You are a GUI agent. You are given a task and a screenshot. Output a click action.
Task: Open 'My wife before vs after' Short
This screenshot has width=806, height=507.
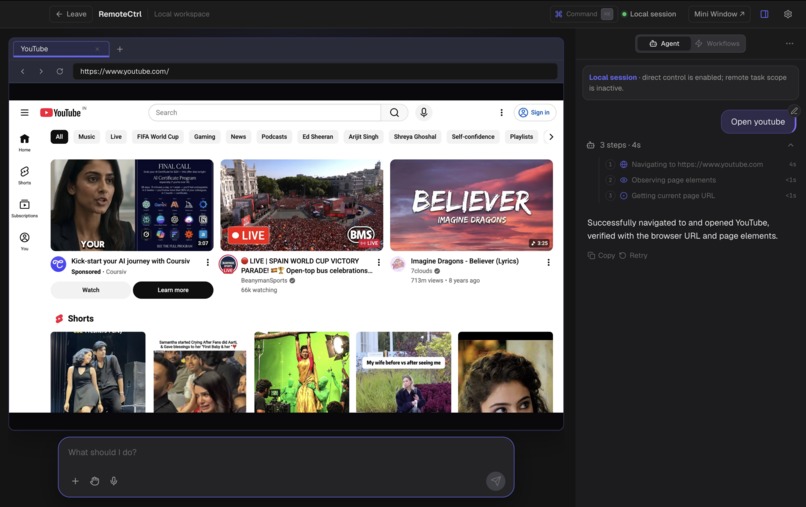coord(404,372)
